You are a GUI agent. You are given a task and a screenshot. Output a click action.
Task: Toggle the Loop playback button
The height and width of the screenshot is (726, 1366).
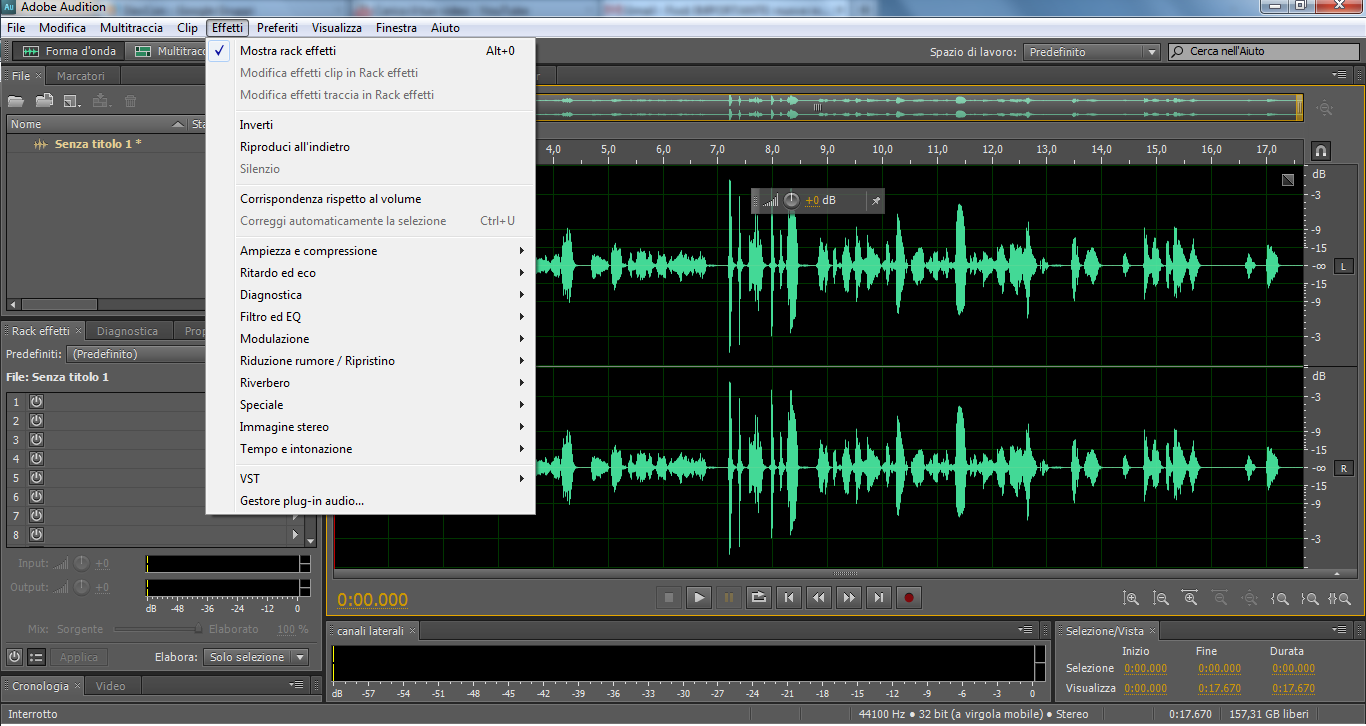click(759, 598)
